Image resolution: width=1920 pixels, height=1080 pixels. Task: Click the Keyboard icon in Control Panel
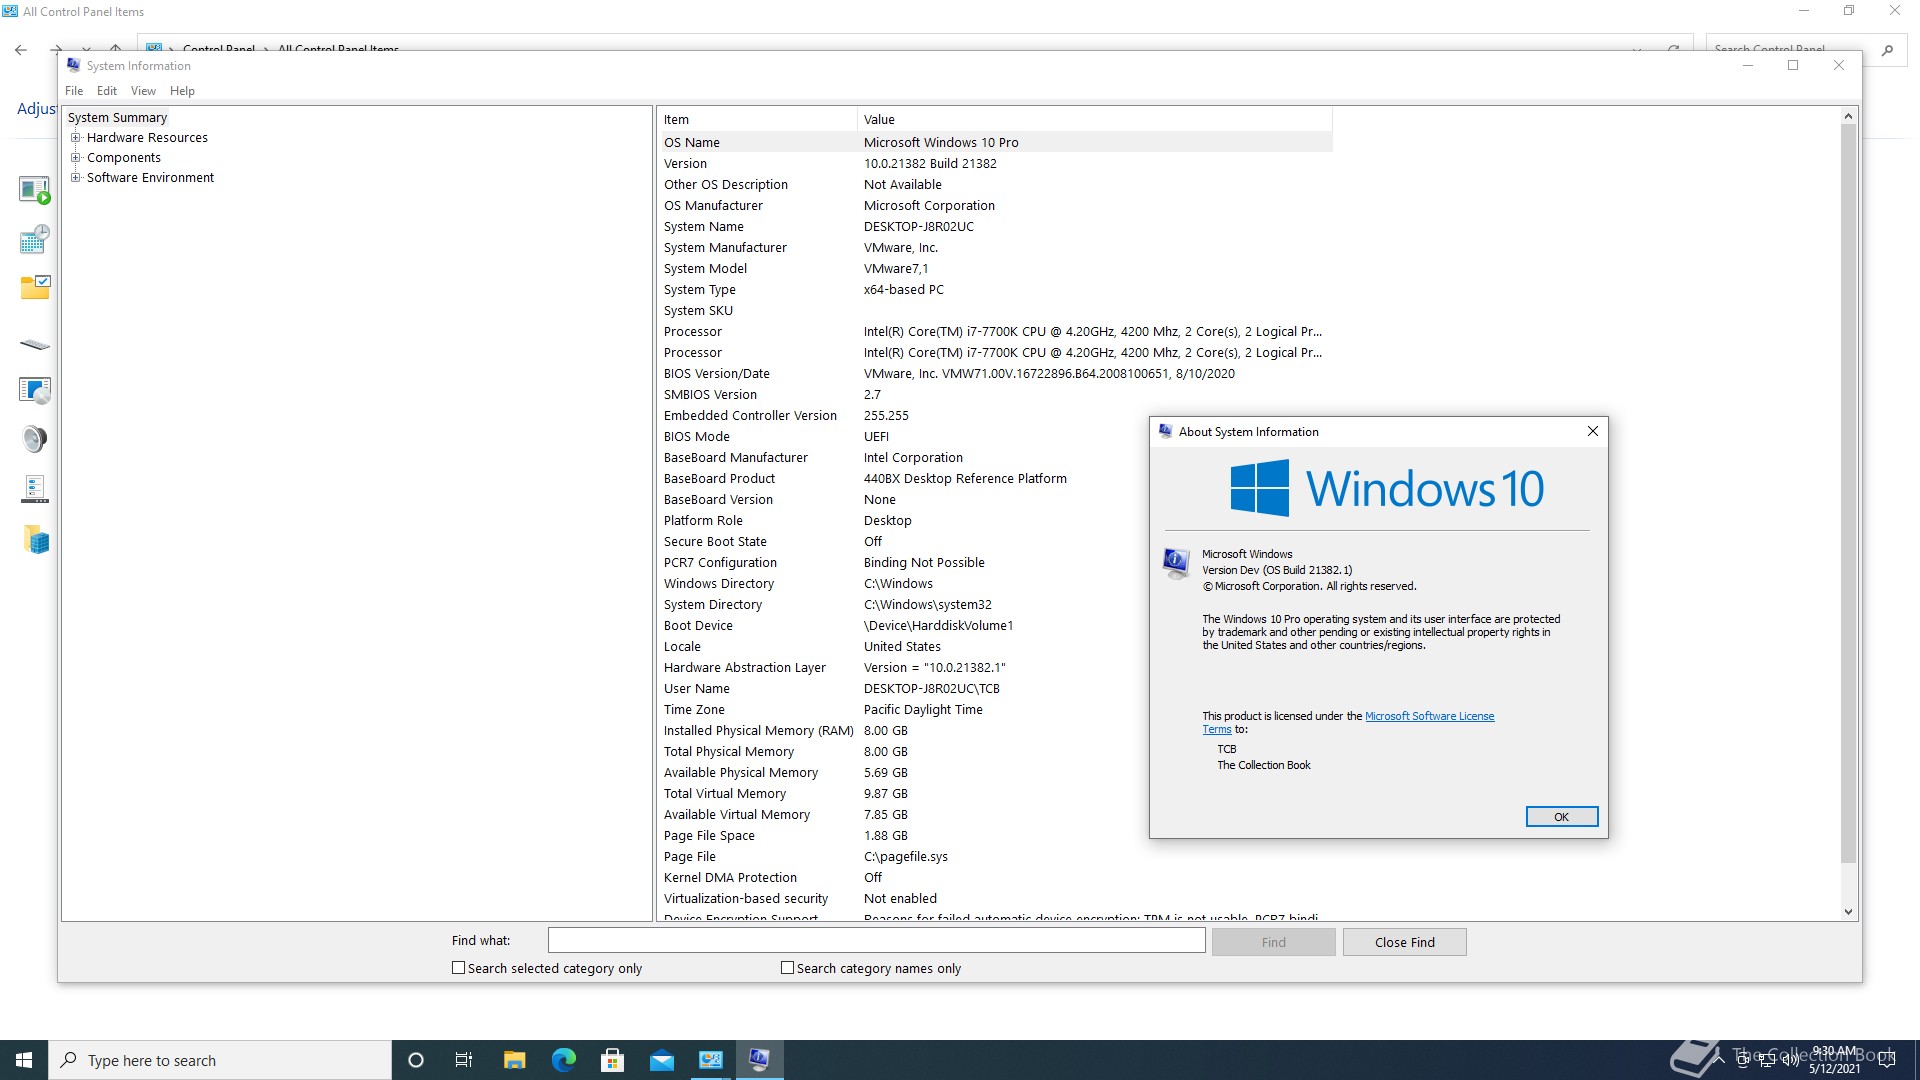pyautogui.click(x=35, y=344)
